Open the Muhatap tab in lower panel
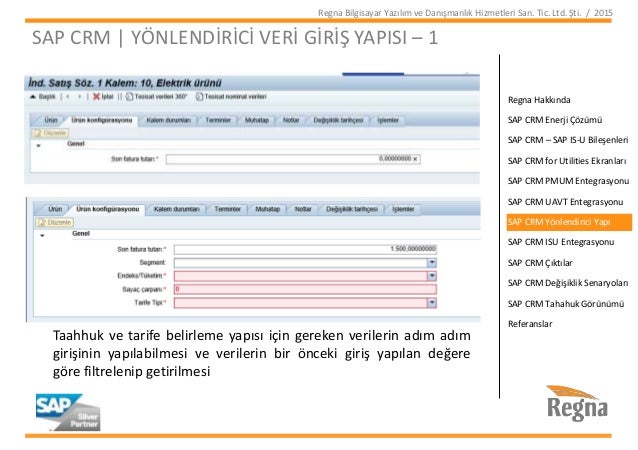This screenshot has width=638, height=450. [x=267, y=209]
